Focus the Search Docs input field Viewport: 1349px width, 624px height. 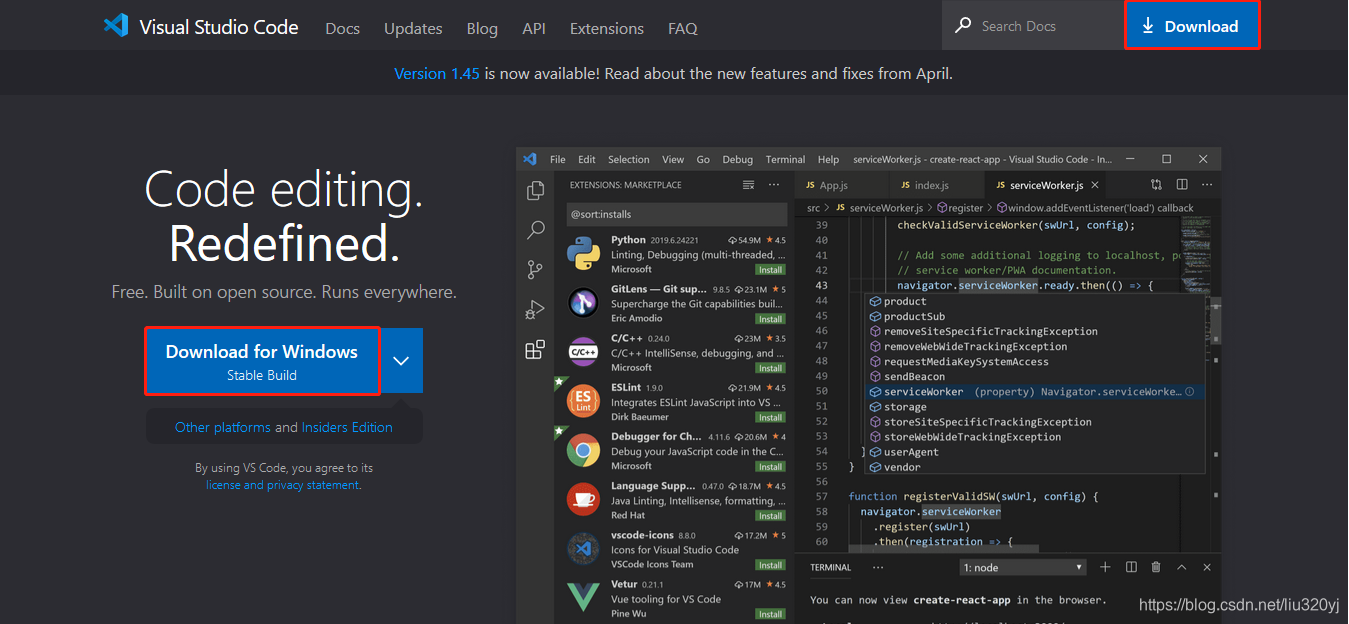tap(1033, 26)
